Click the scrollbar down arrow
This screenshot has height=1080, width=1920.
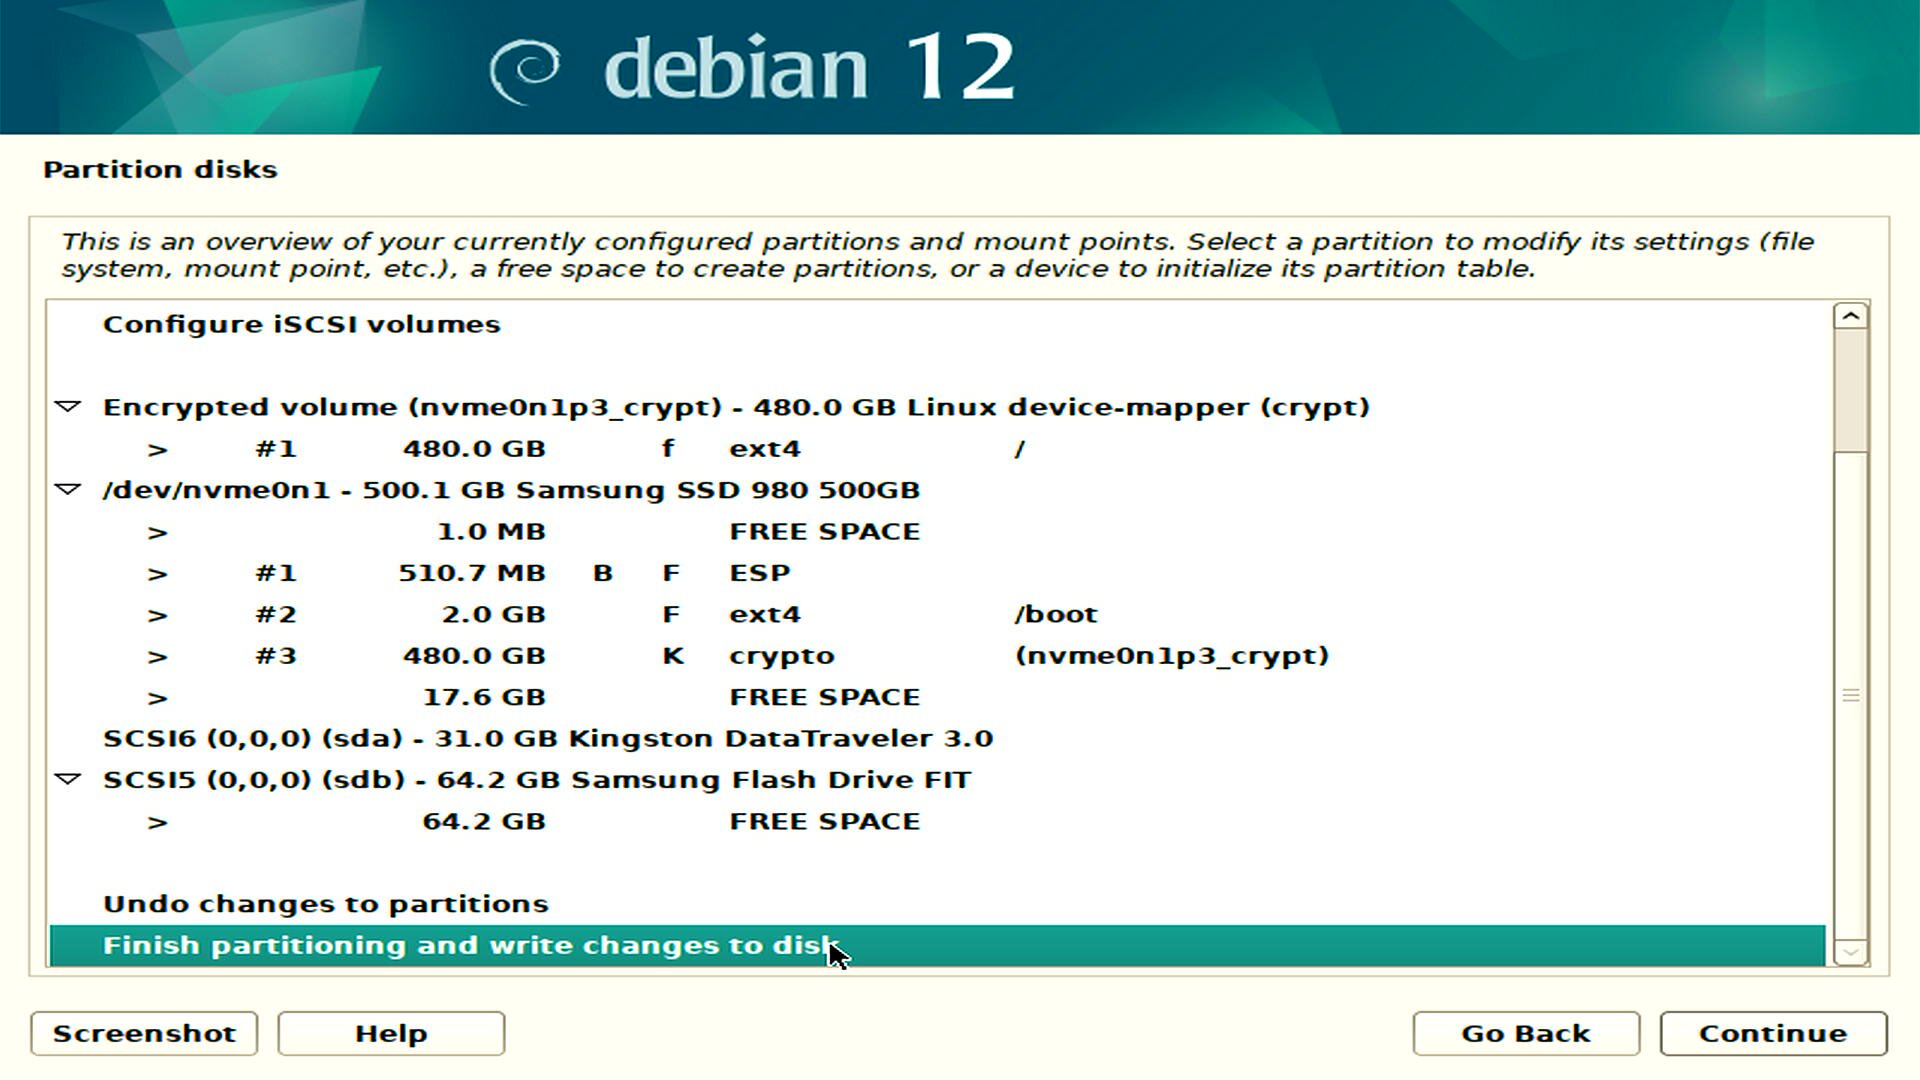1851,952
